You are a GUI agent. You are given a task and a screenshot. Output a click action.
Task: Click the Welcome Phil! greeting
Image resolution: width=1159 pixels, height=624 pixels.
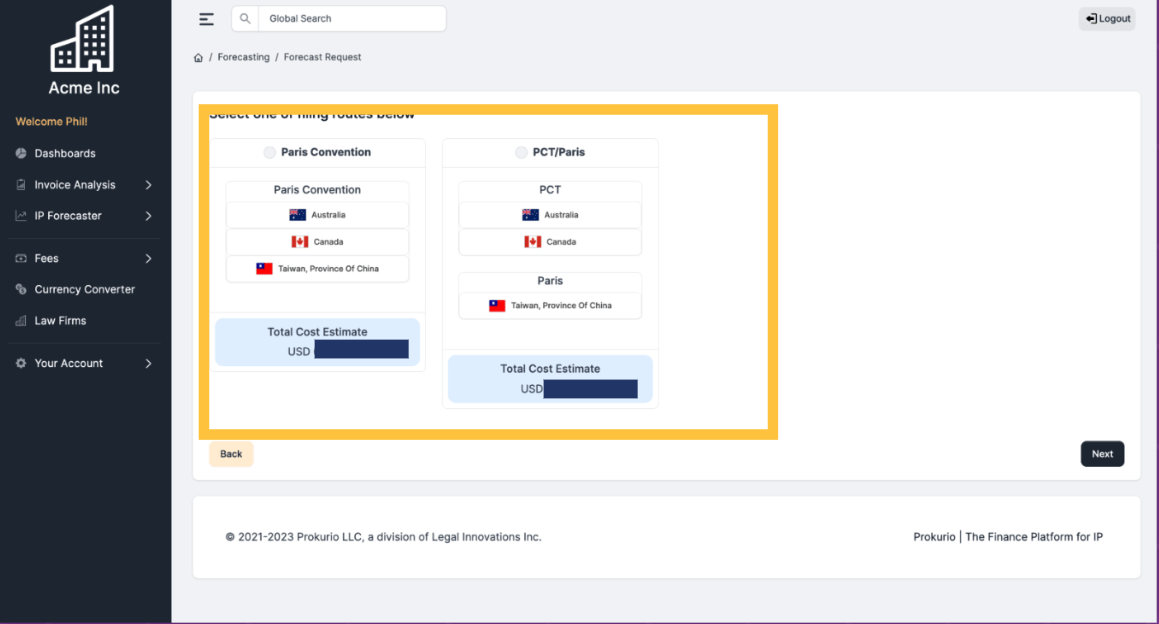coord(52,121)
